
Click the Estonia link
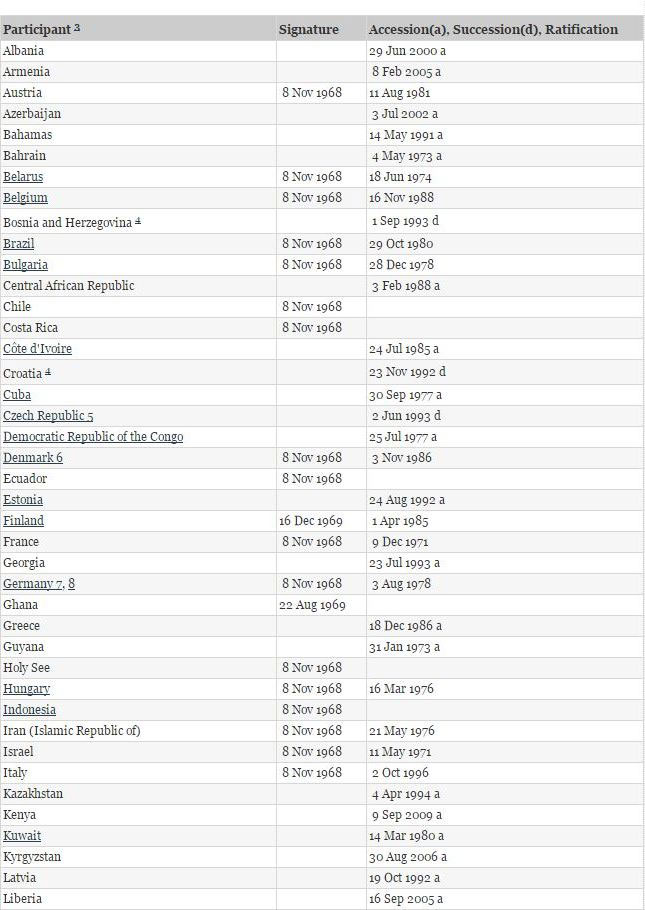(23, 500)
